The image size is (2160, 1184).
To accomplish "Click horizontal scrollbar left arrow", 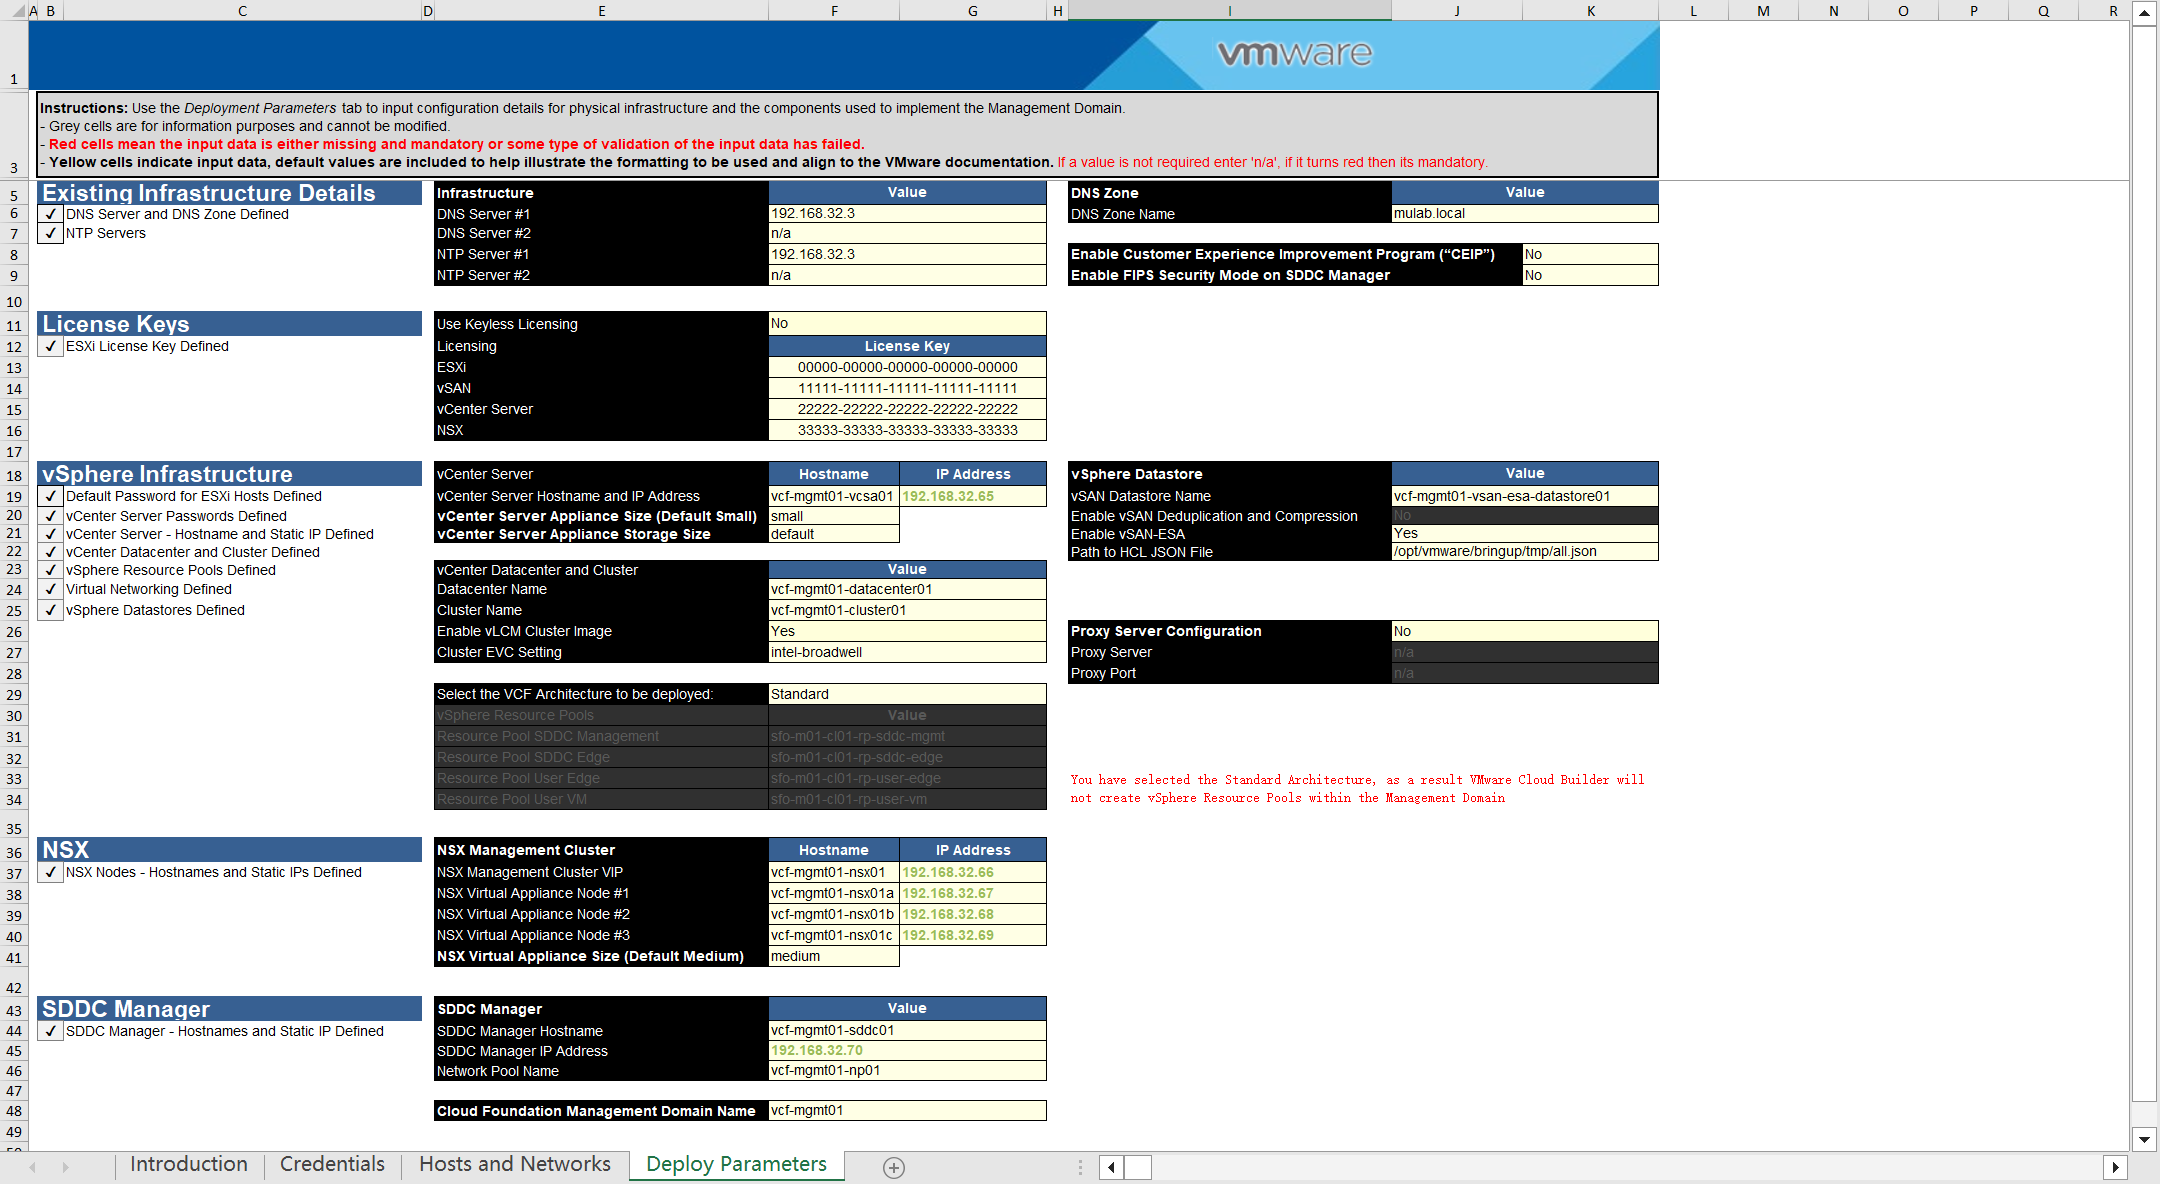I will (1111, 1167).
